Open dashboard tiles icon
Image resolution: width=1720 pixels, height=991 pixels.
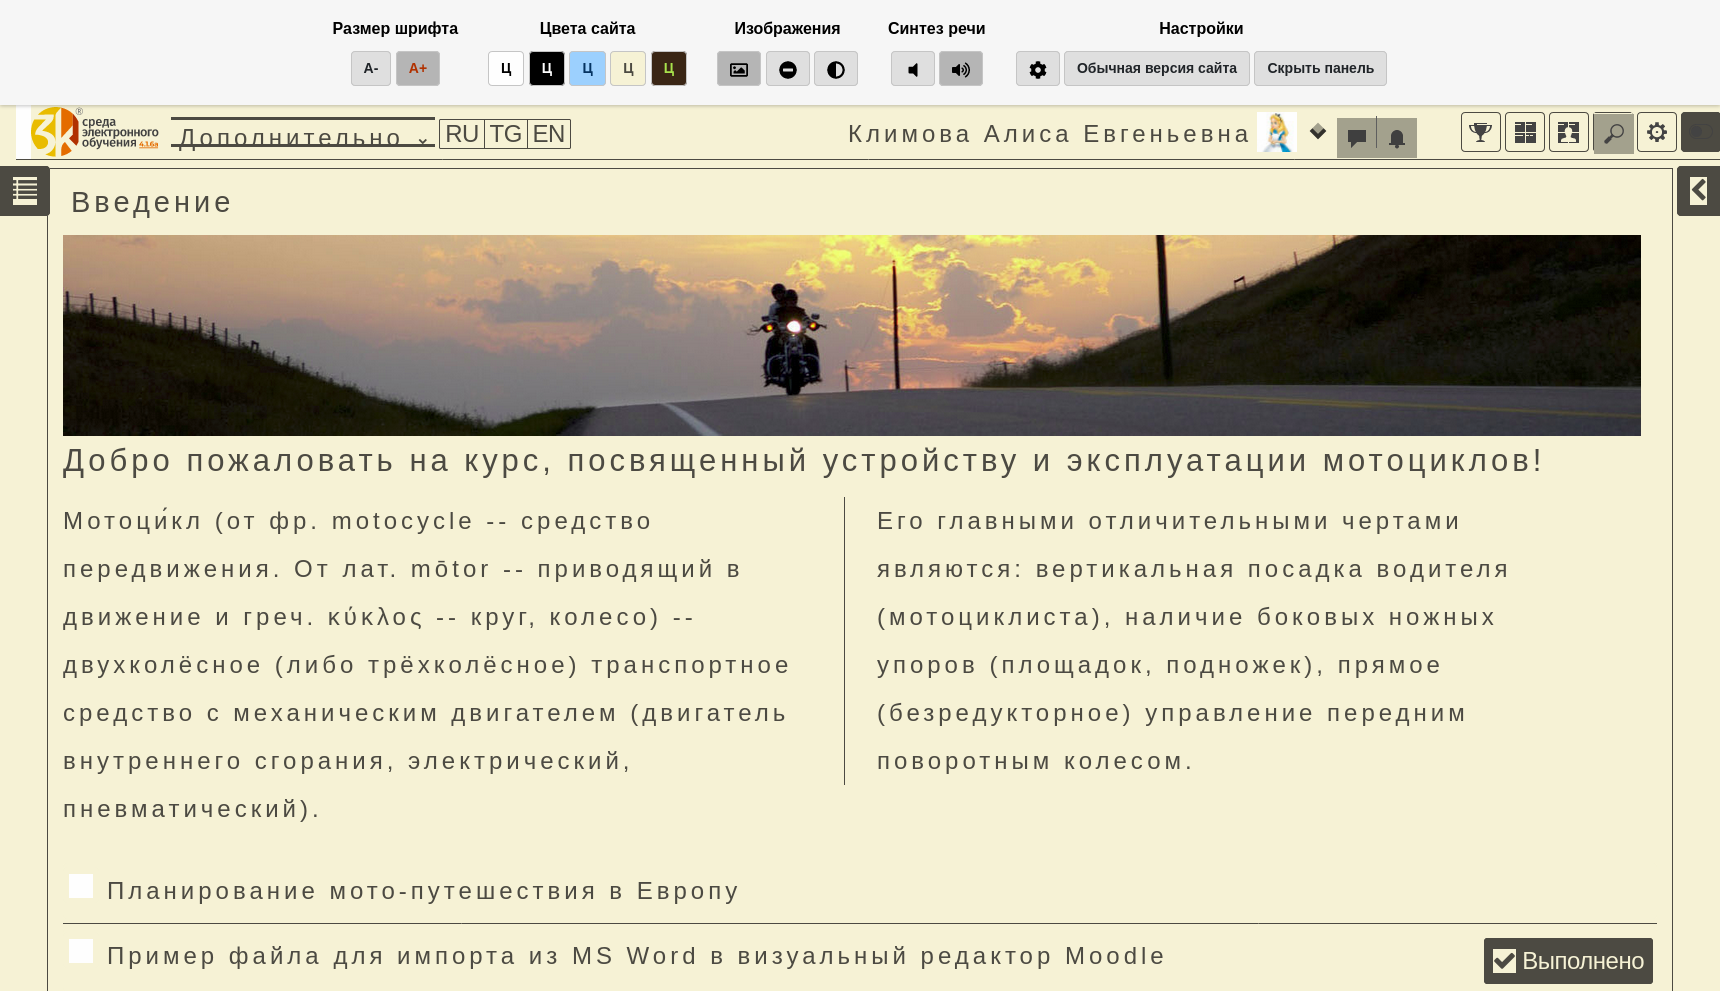click(x=1525, y=132)
